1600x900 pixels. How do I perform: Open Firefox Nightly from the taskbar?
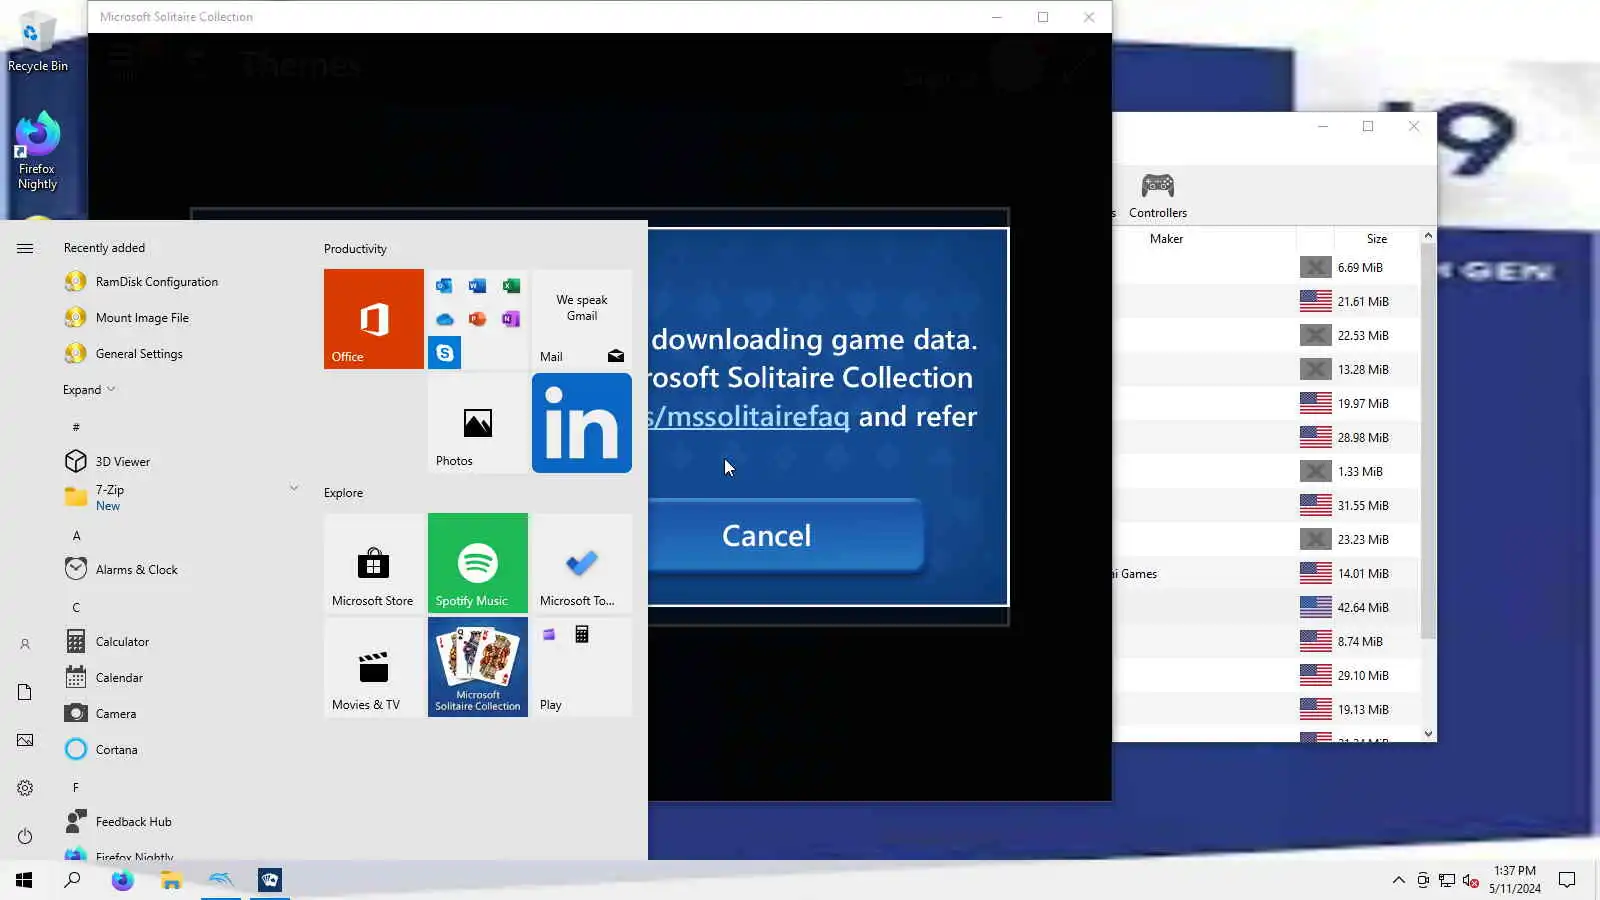123,880
